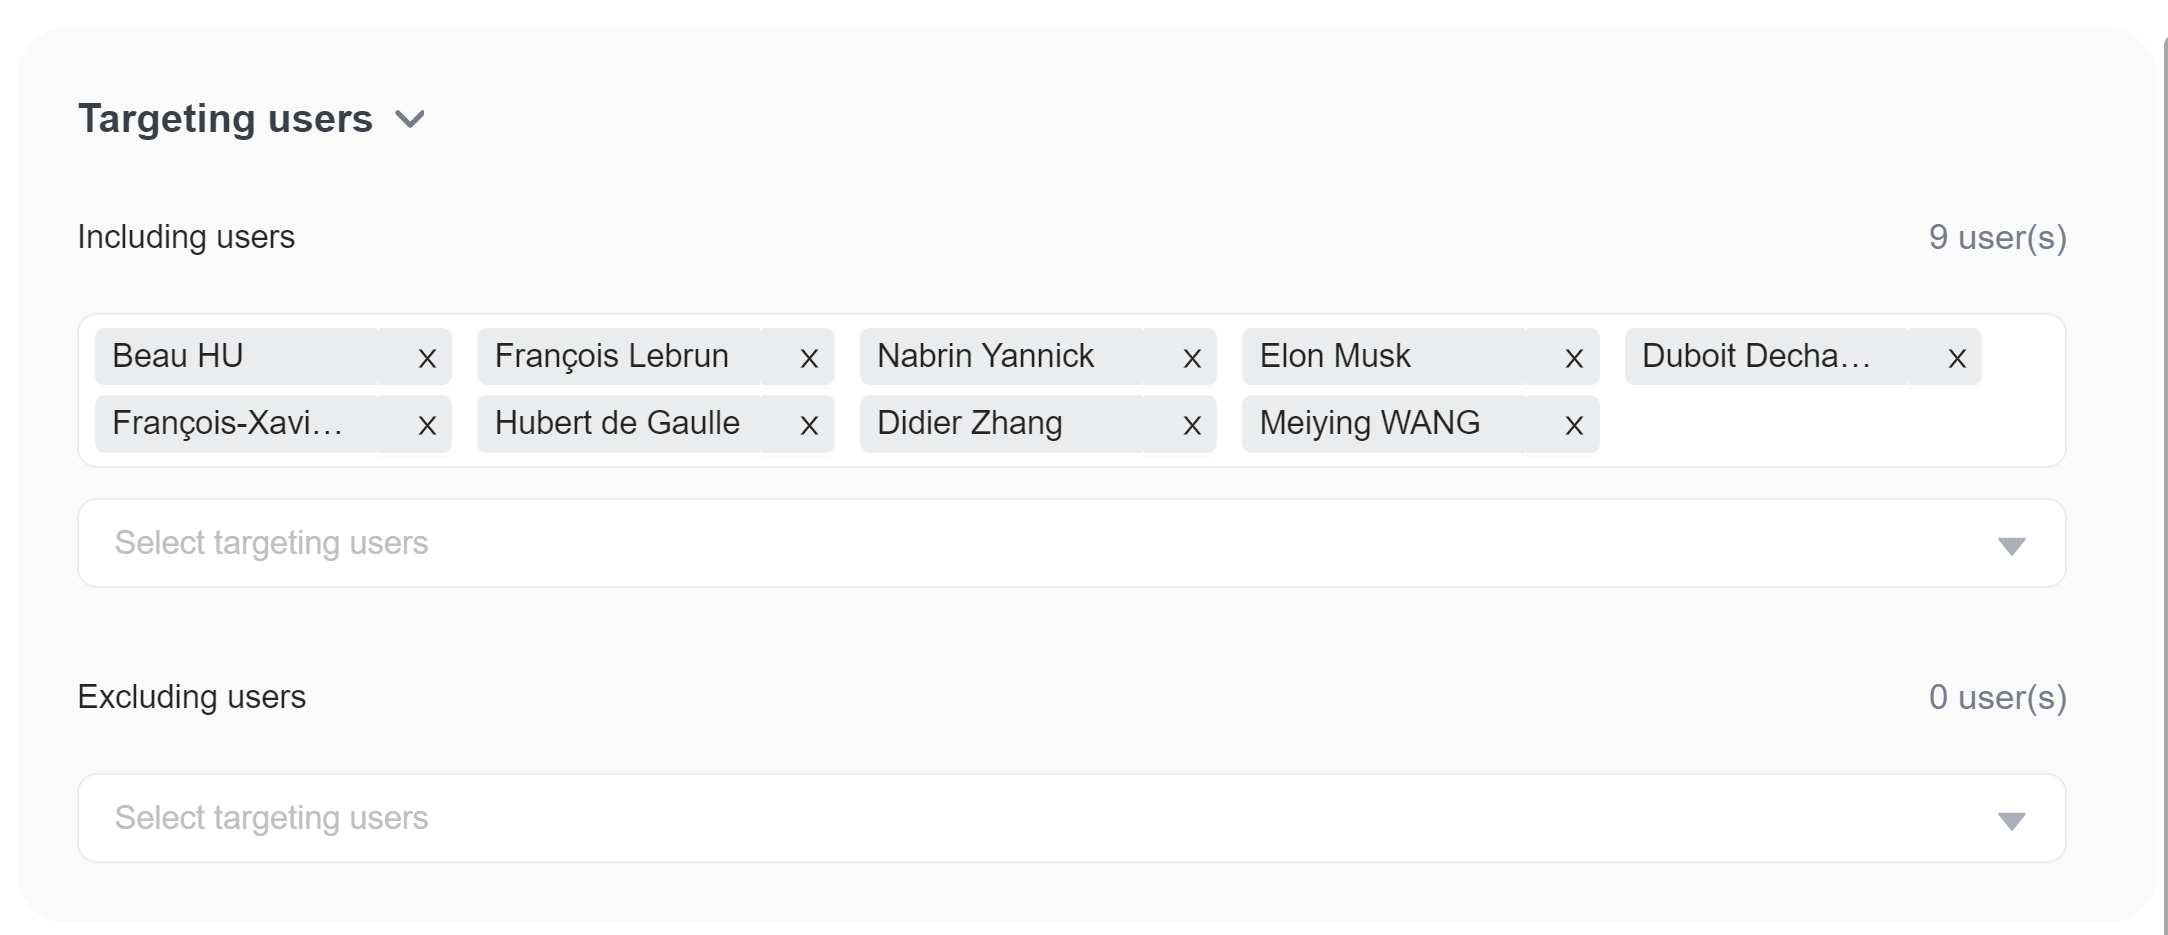
Task: Delete the Elon Musk user tag
Action: pyautogui.click(x=1573, y=358)
